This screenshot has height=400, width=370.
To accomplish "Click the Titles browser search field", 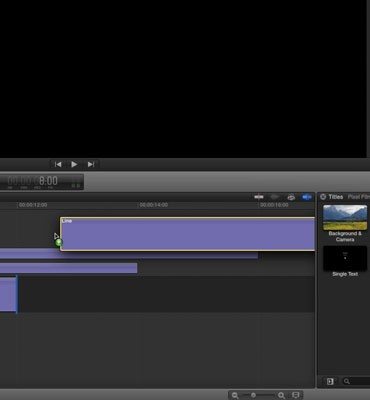I will click(356, 381).
